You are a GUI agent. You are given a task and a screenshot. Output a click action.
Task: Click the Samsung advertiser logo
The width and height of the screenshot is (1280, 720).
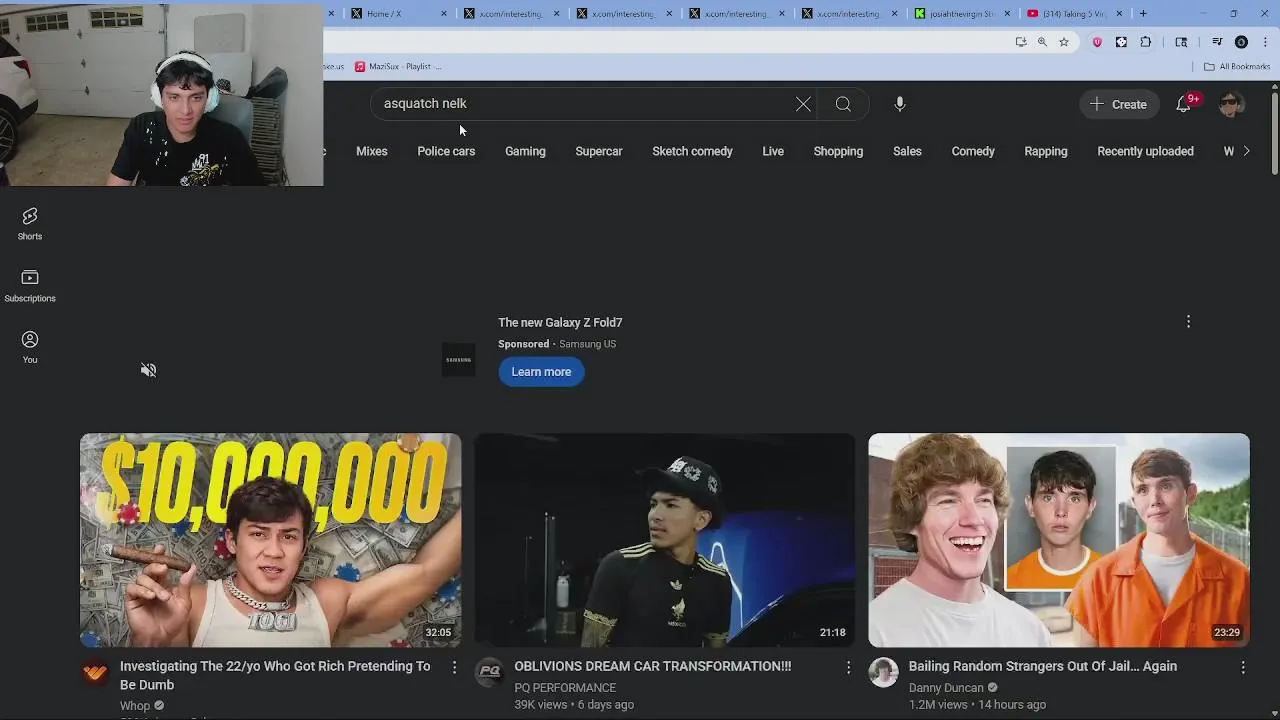458,360
